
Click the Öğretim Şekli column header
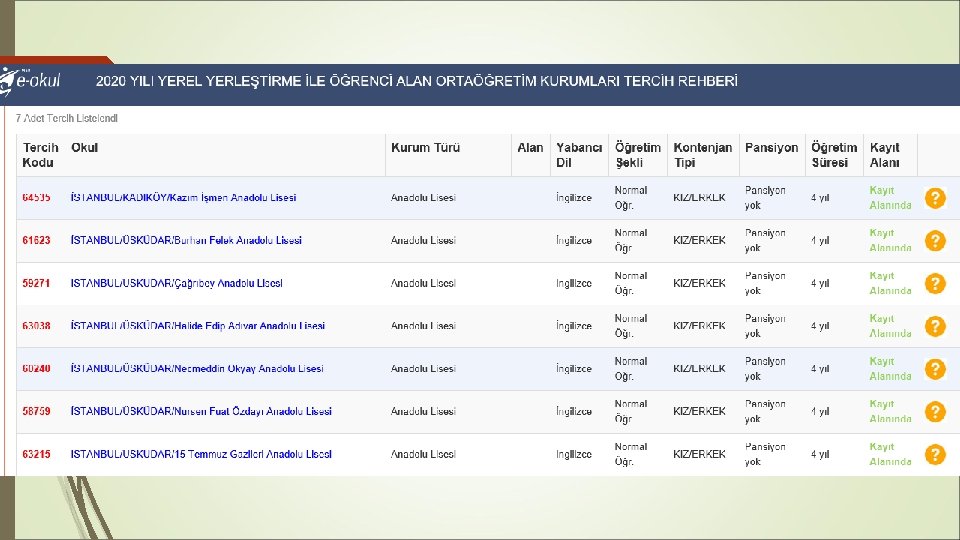(637, 155)
